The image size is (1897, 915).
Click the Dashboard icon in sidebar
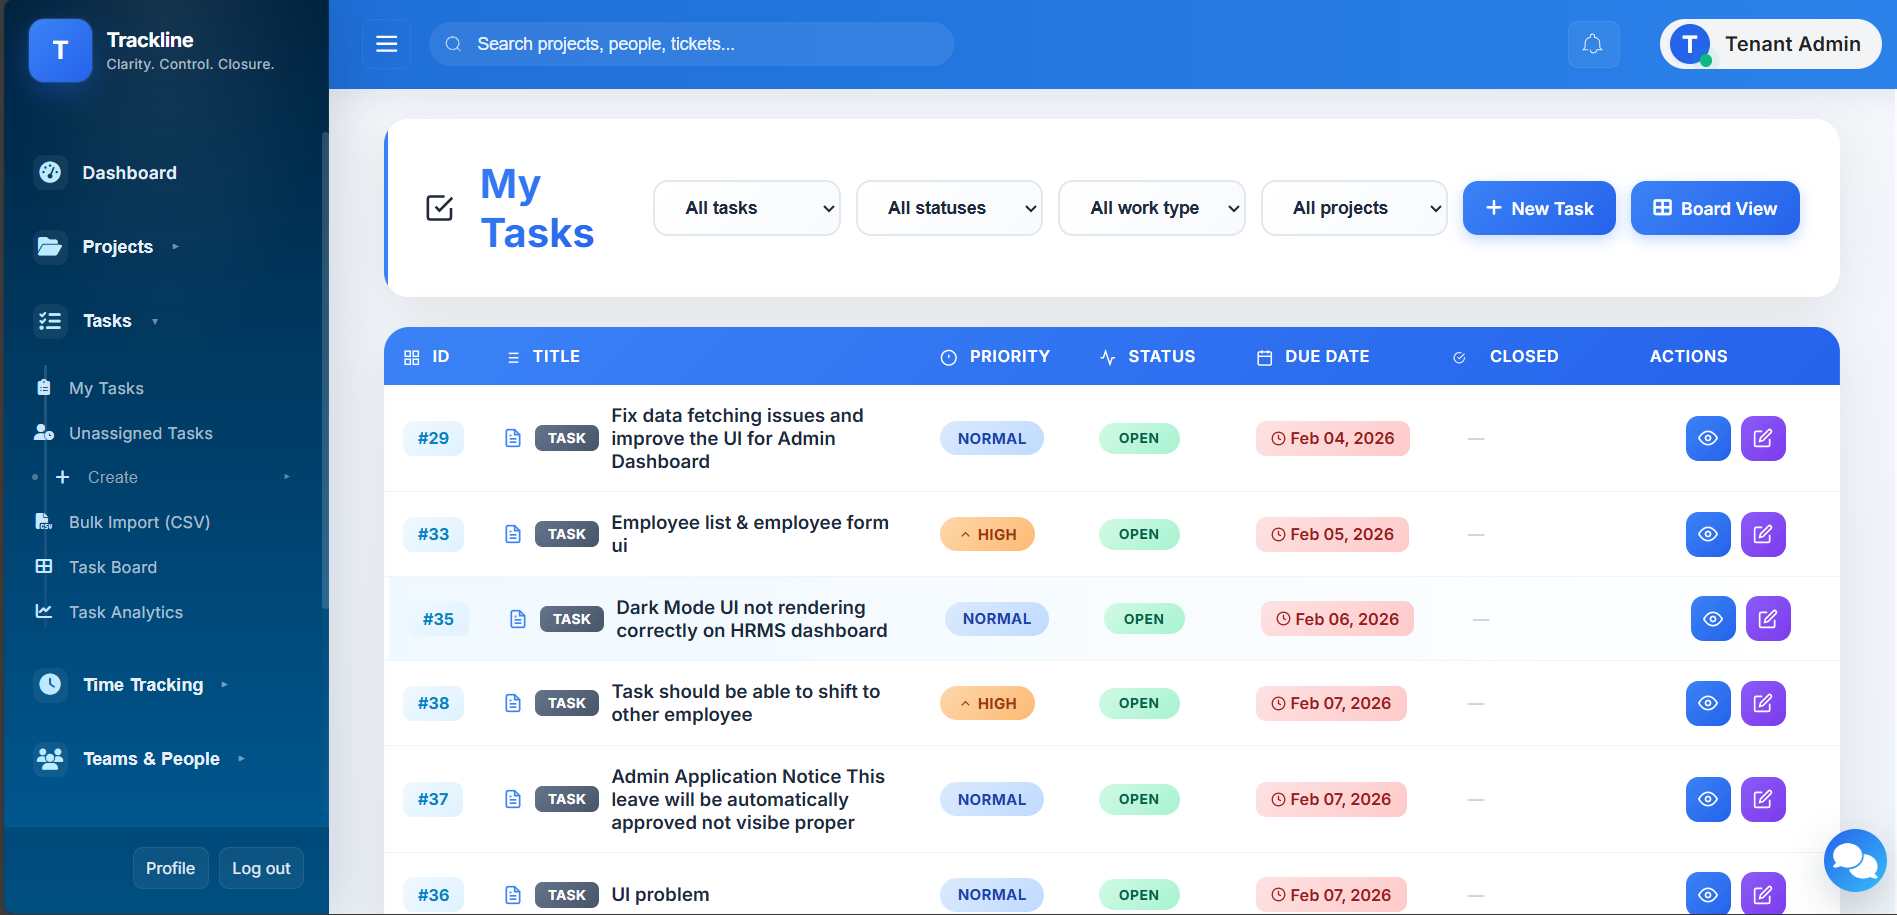click(x=50, y=172)
